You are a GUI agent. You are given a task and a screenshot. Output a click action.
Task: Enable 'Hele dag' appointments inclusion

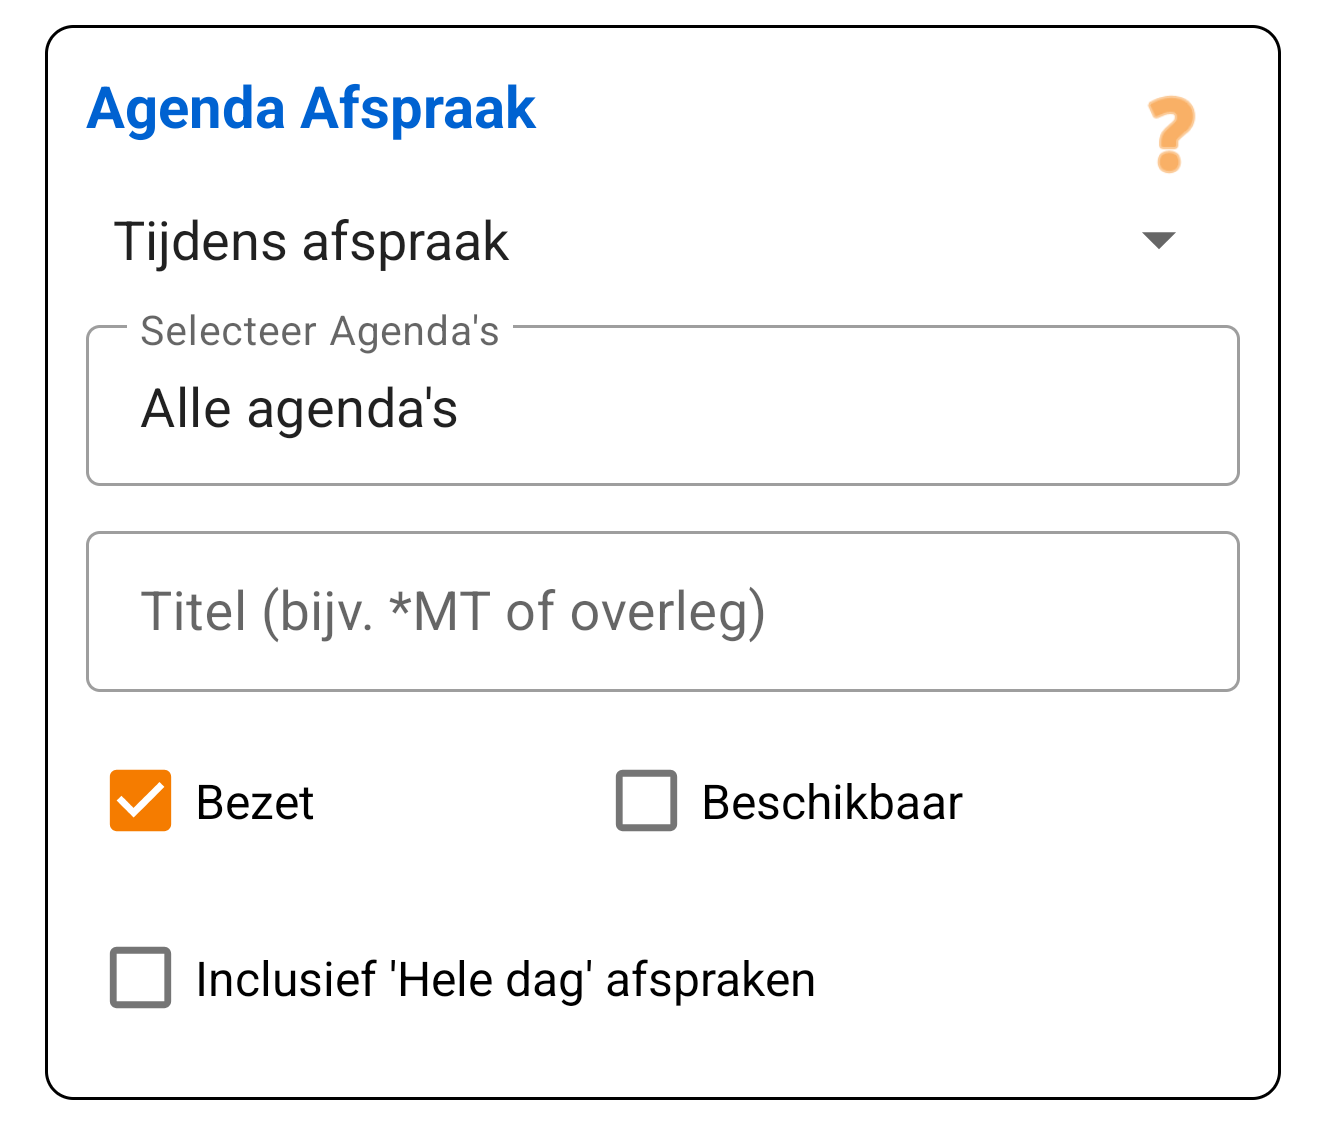139,978
